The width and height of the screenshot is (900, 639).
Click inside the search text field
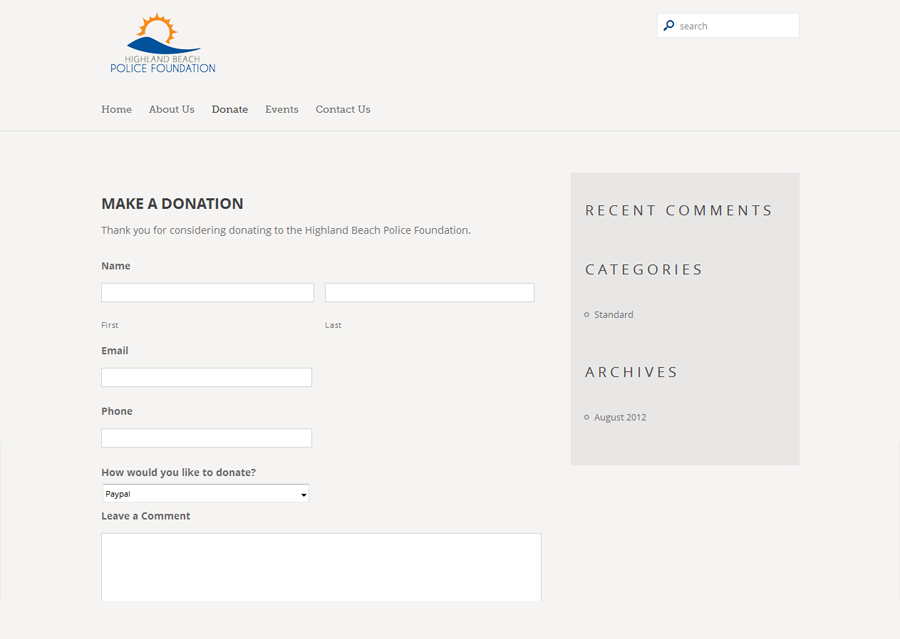pyautogui.click(x=735, y=26)
